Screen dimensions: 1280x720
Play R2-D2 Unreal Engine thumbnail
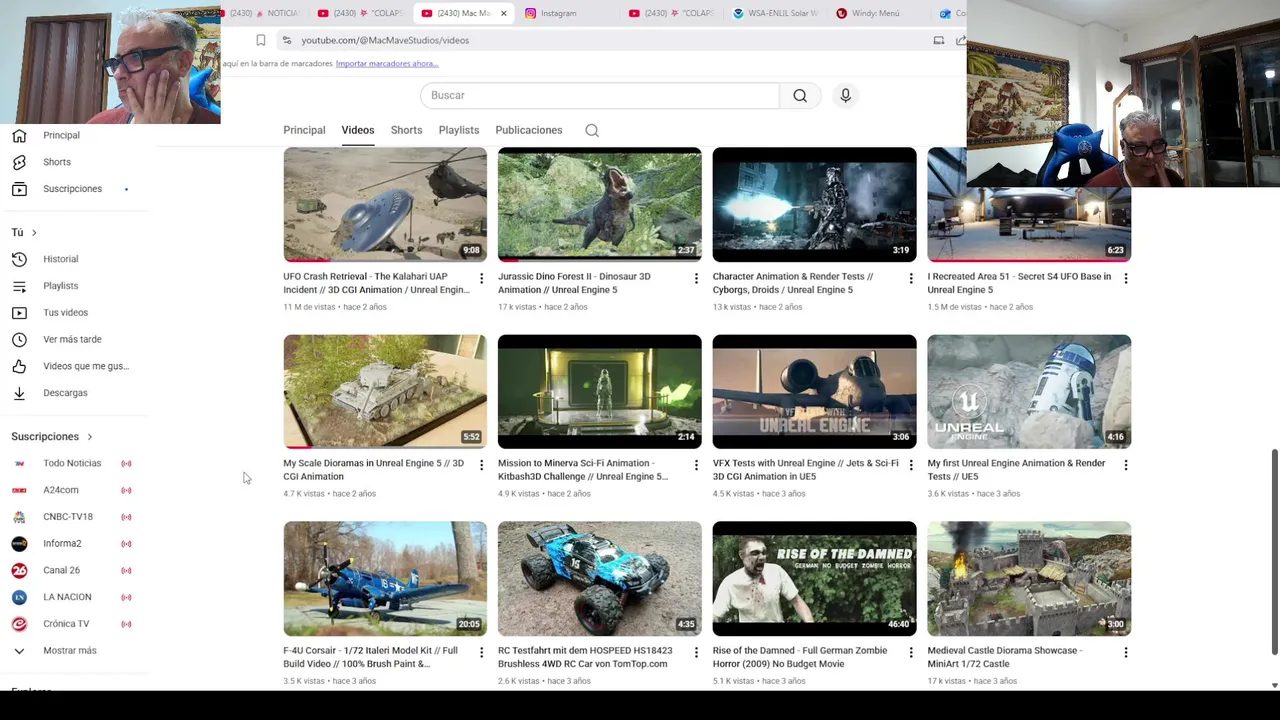[1029, 391]
